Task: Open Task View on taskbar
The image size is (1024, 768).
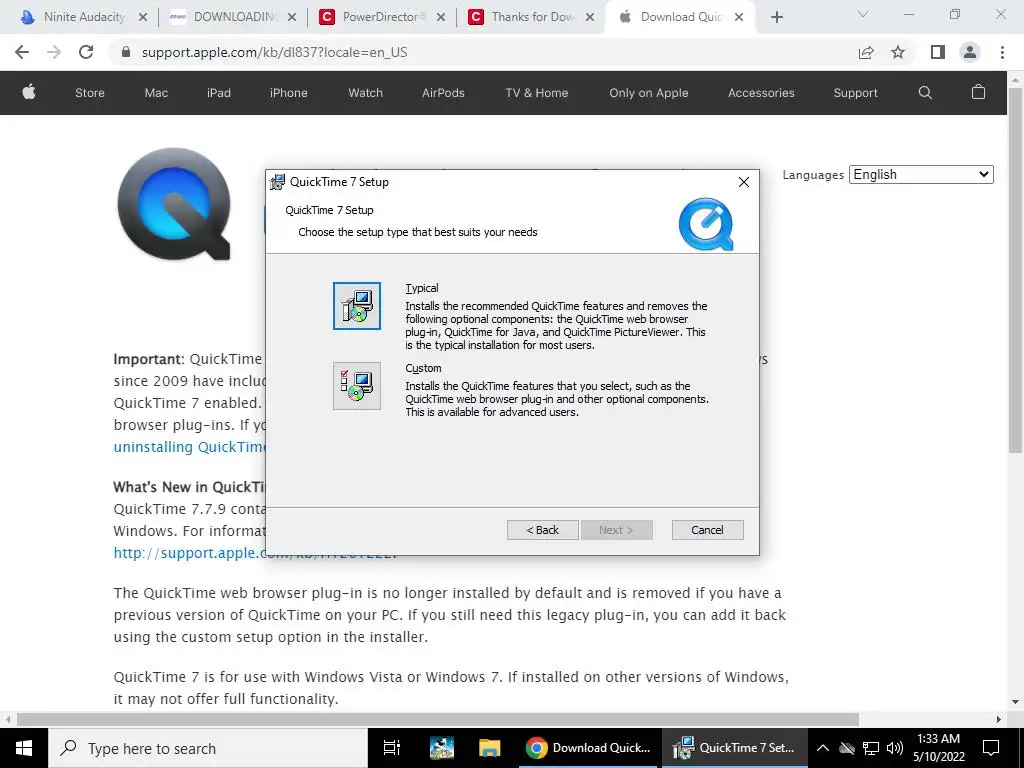Action: coord(391,748)
